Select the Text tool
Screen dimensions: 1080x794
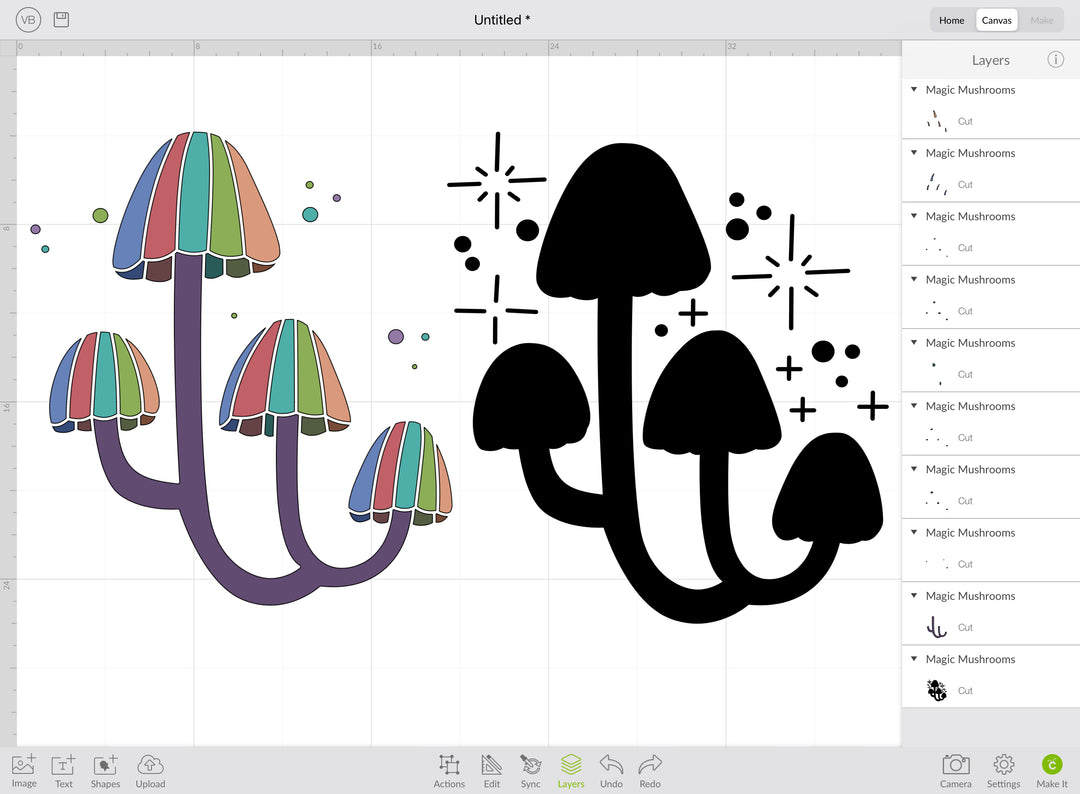tap(63, 766)
